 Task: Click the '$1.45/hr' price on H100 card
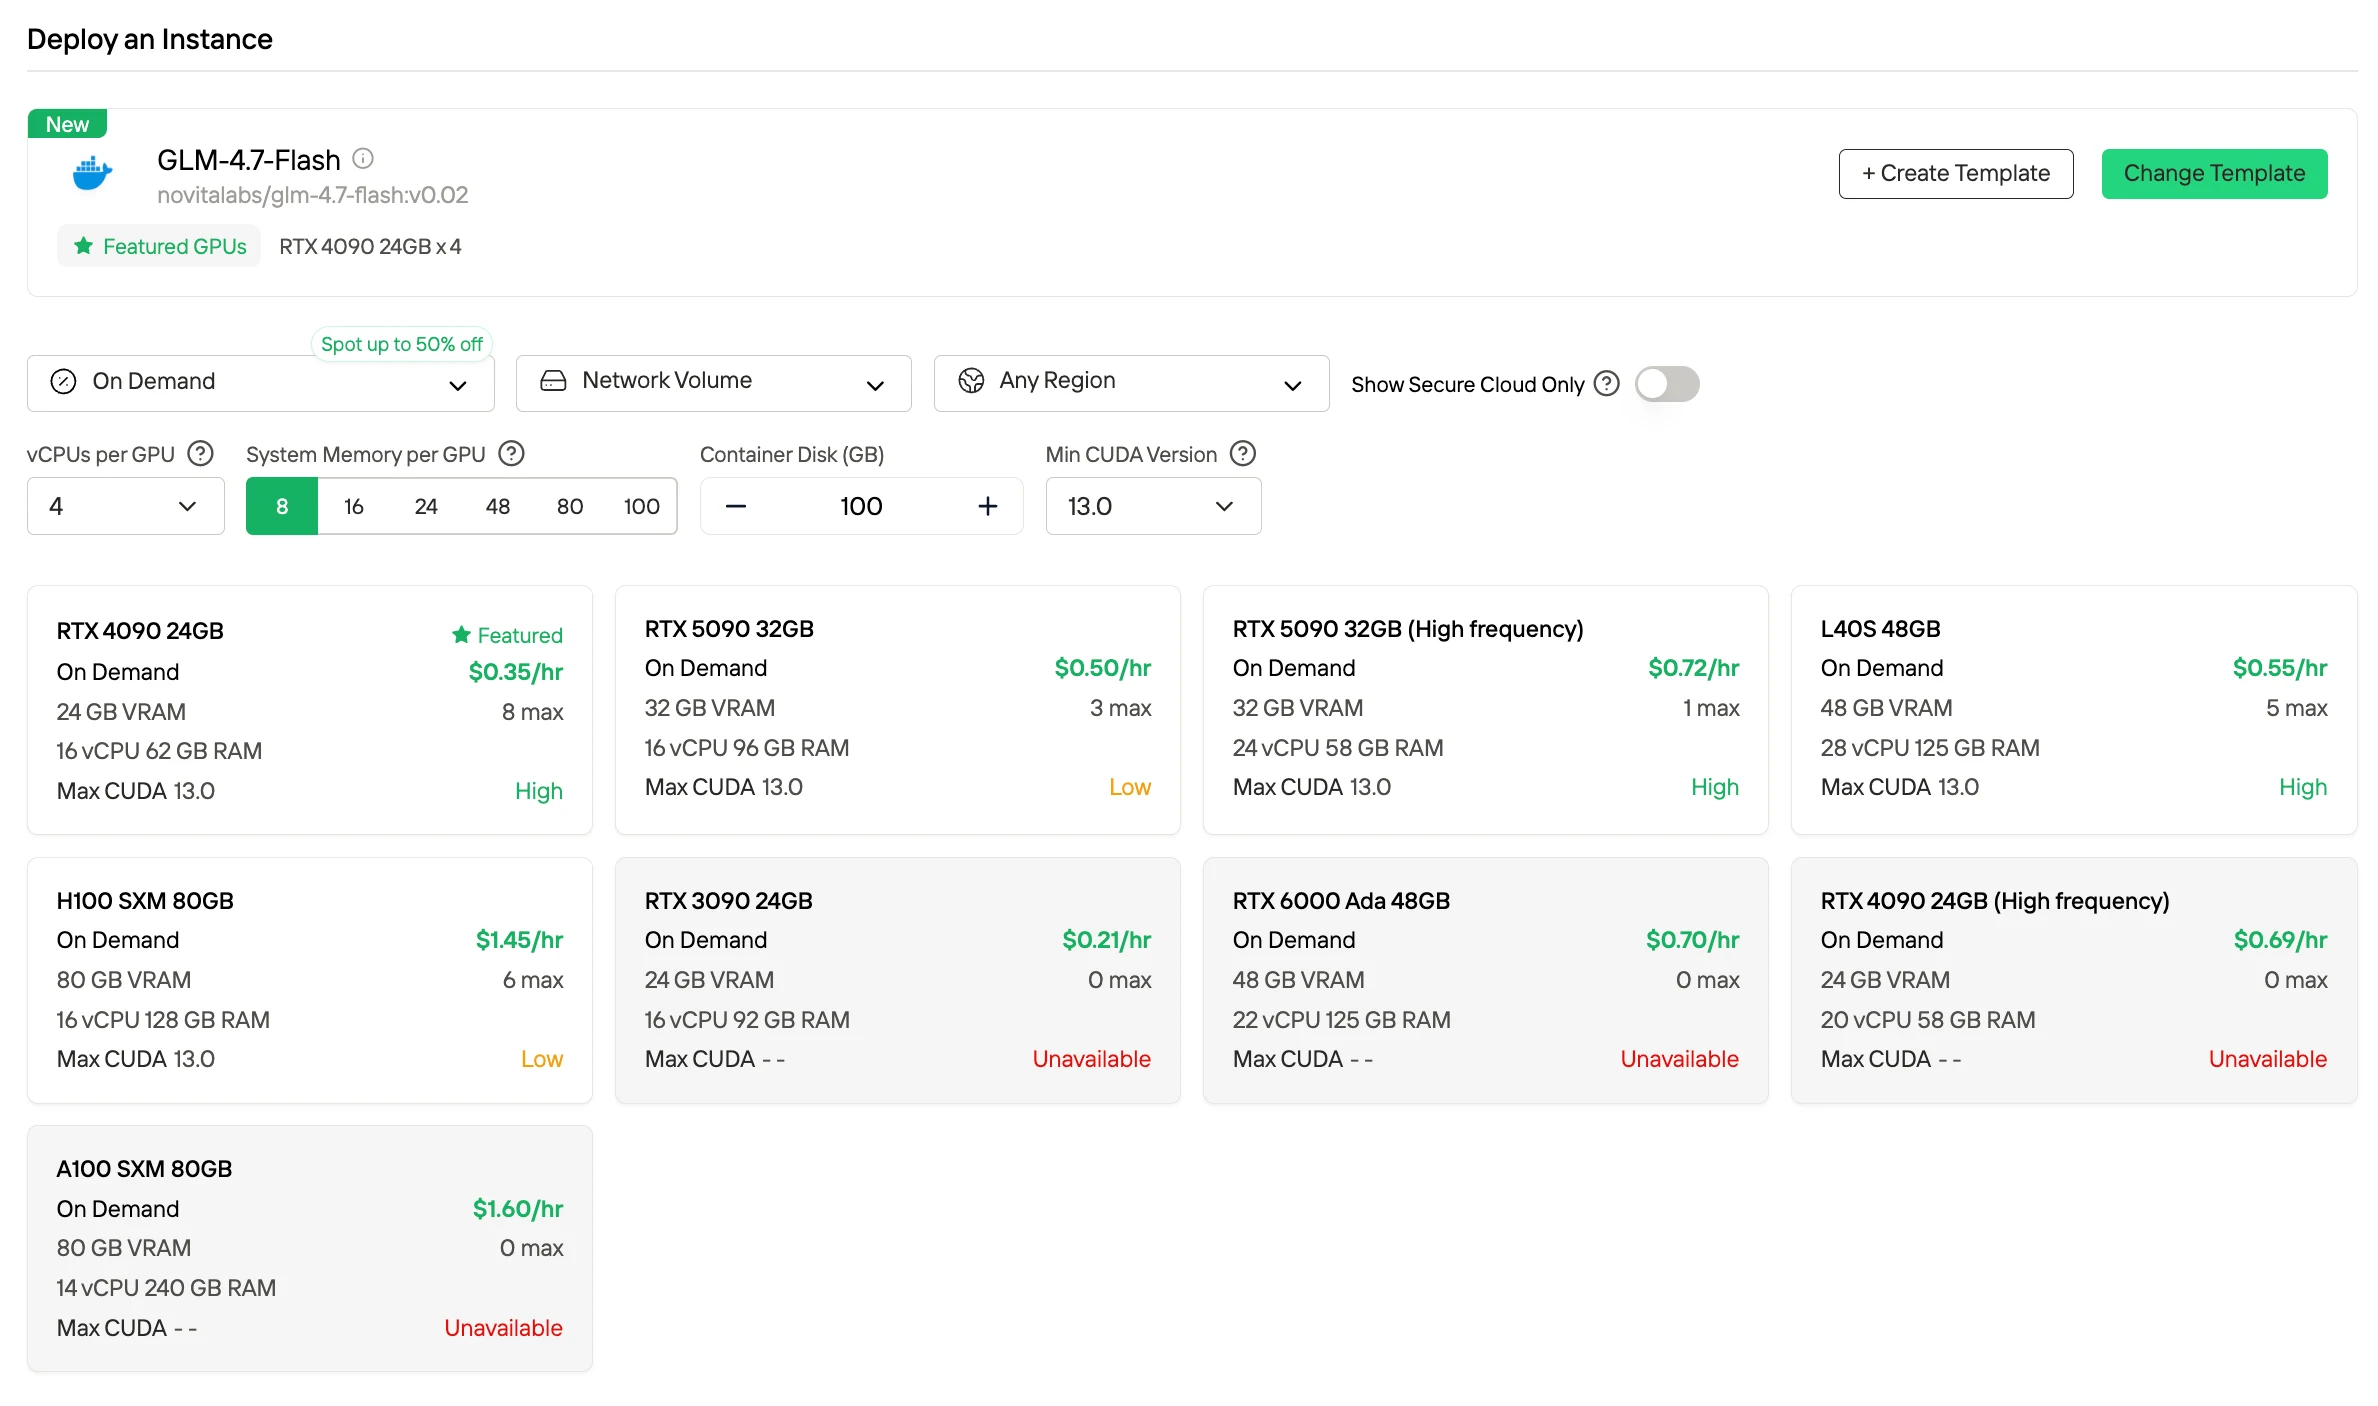coord(519,940)
